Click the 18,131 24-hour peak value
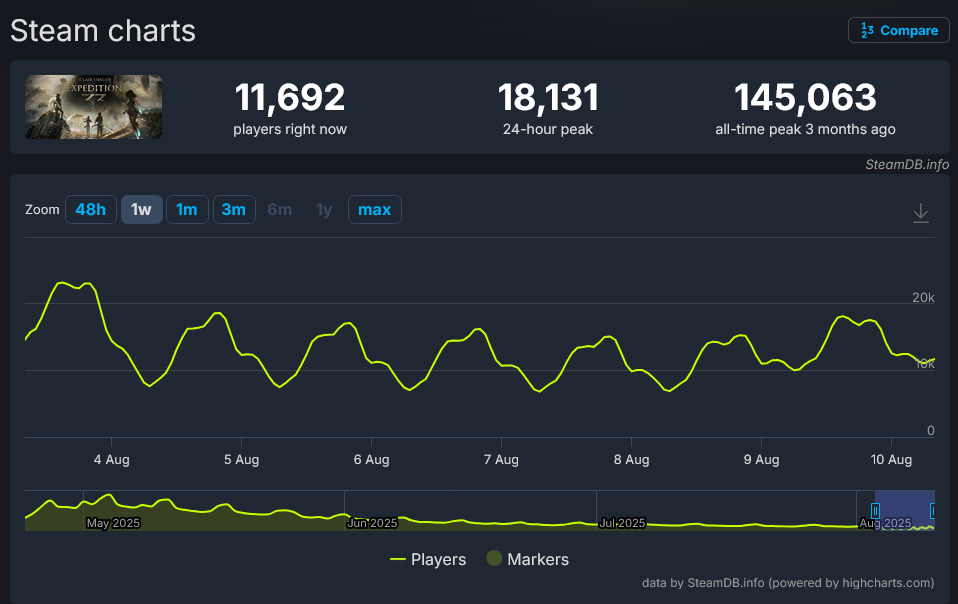This screenshot has width=958, height=604. coord(548,98)
